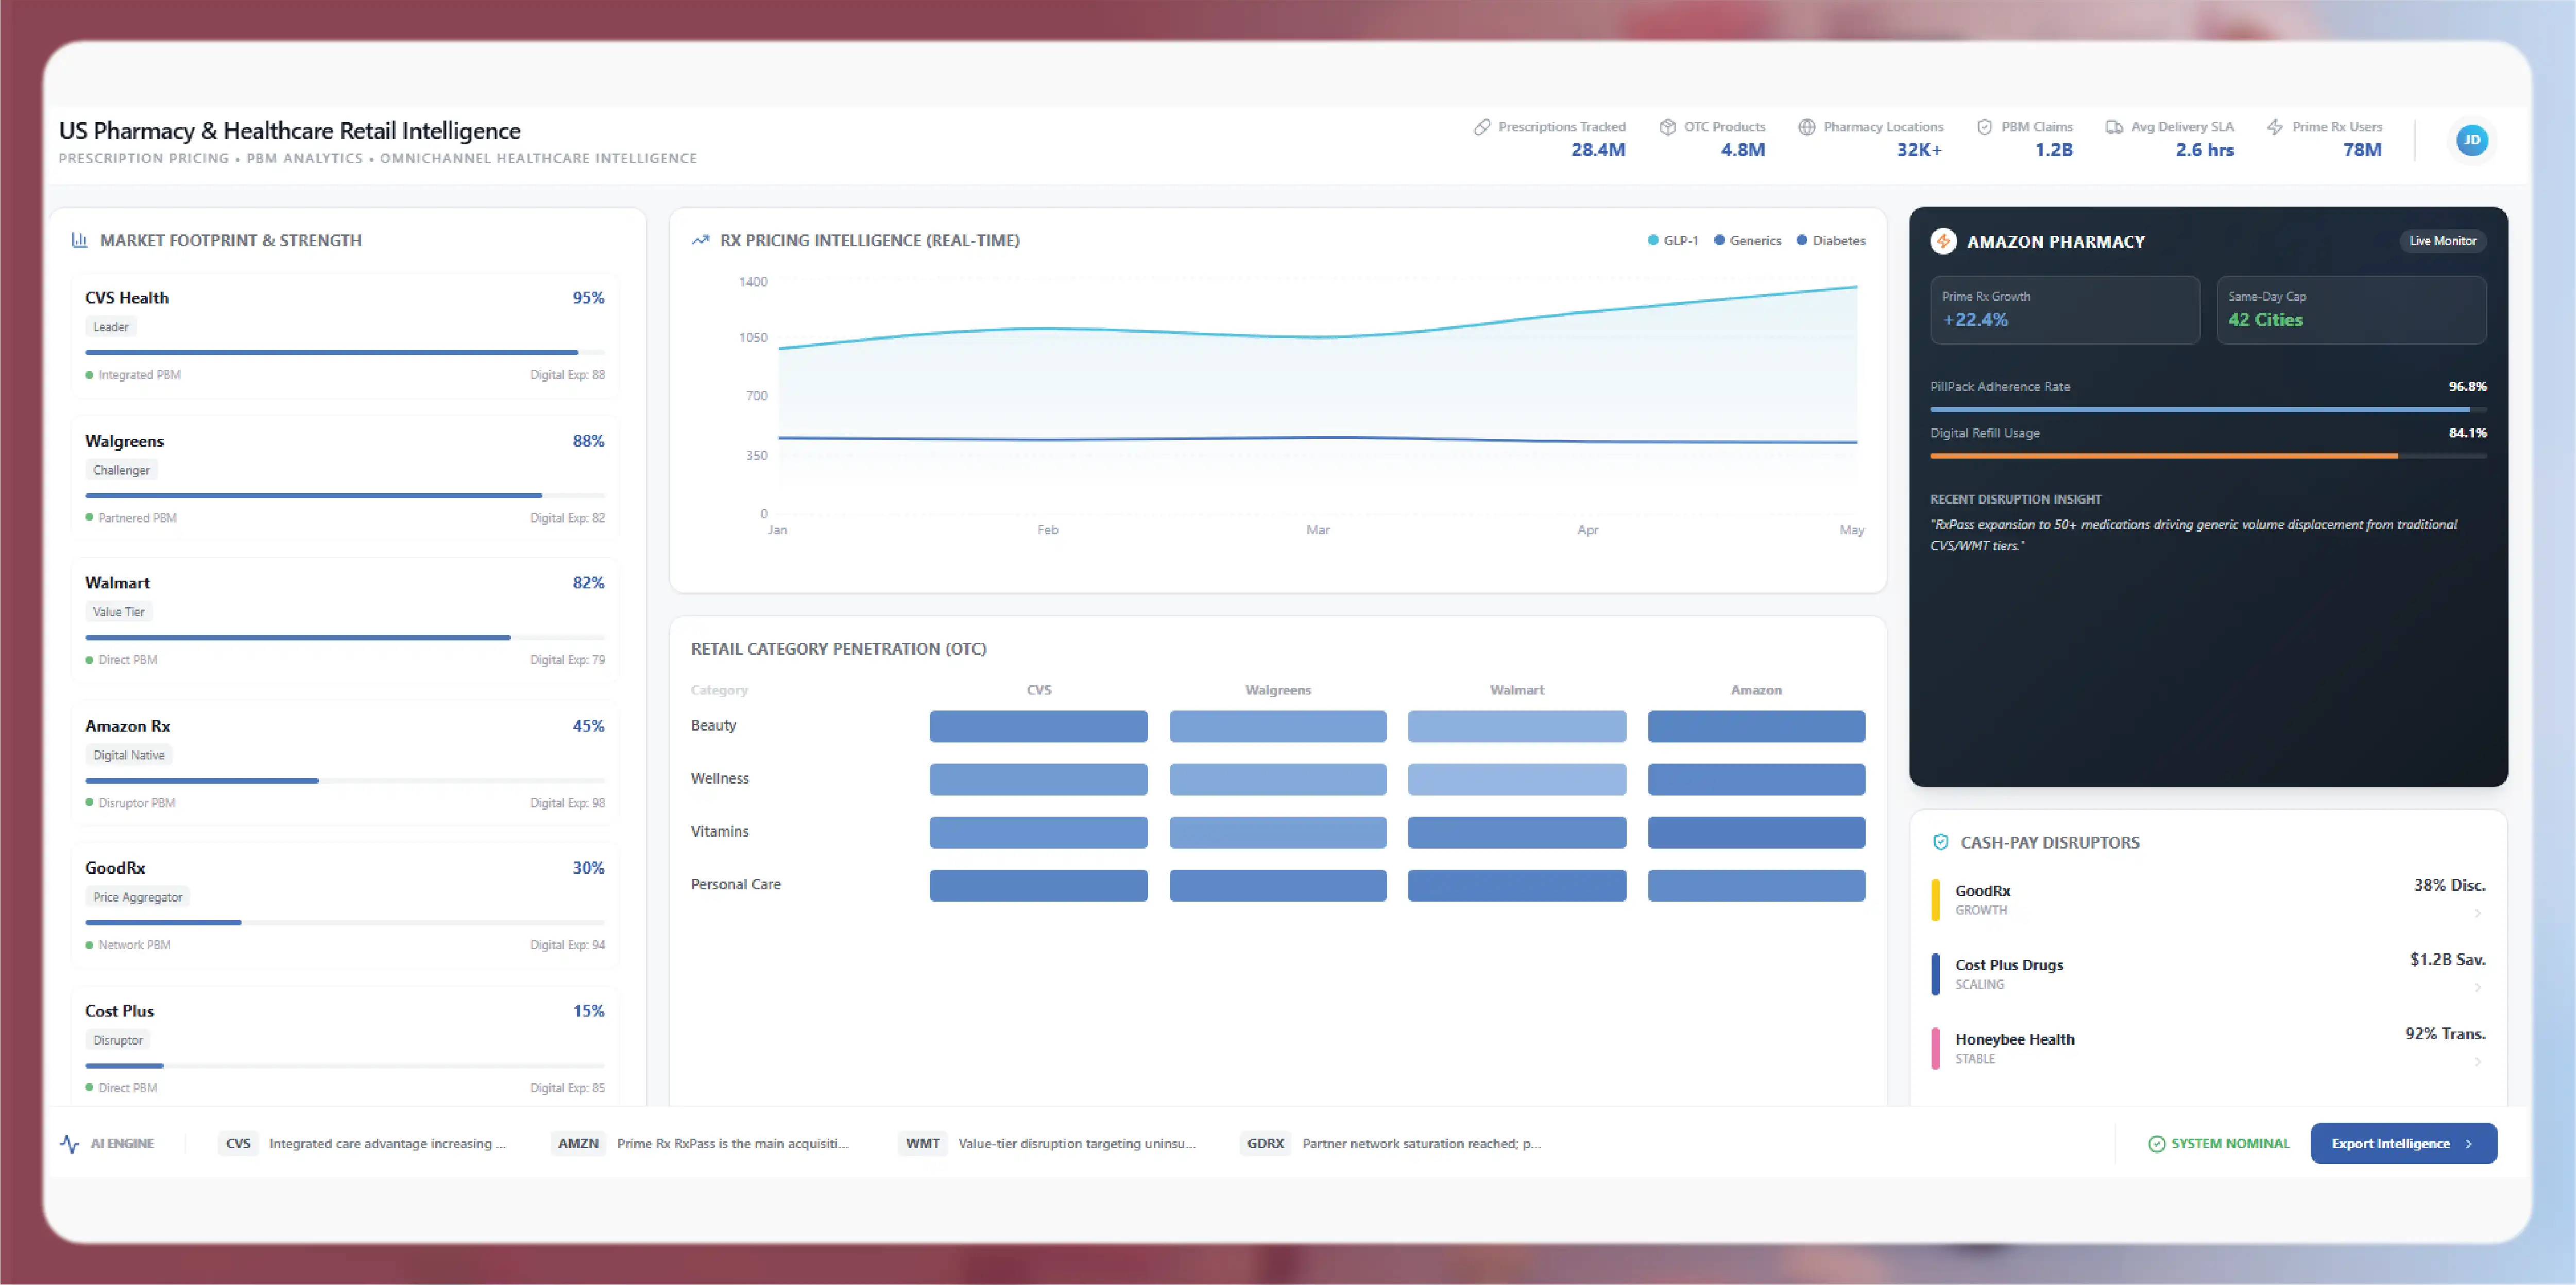Select the Vitamins Walmart heatmap cell
Screen dimensions: 2576x1285
click(x=1517, y=832)
